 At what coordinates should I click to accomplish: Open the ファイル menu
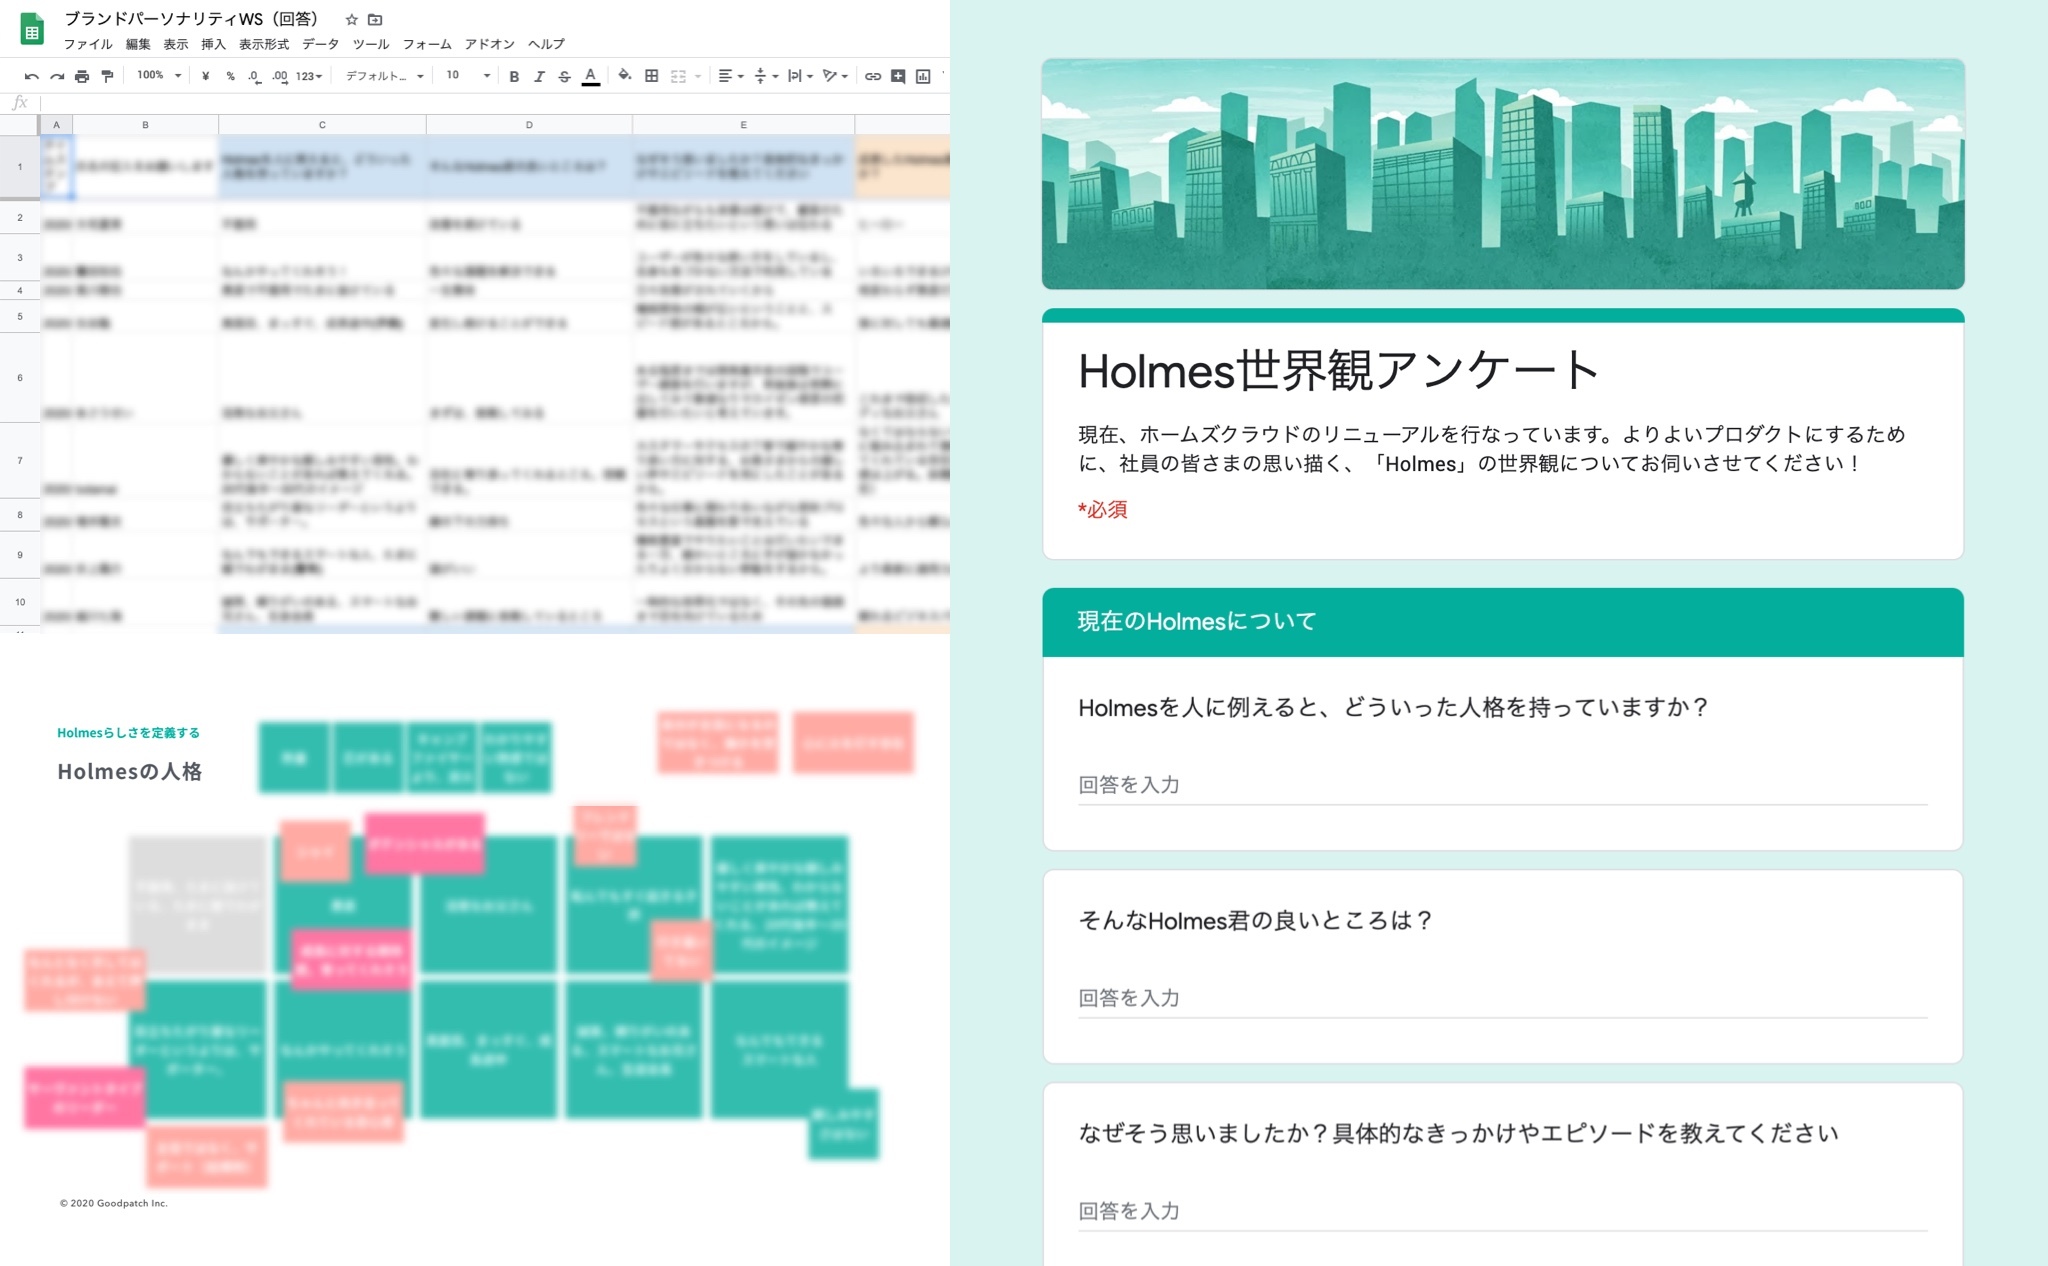pyautogui.click(x=88, y=44)
